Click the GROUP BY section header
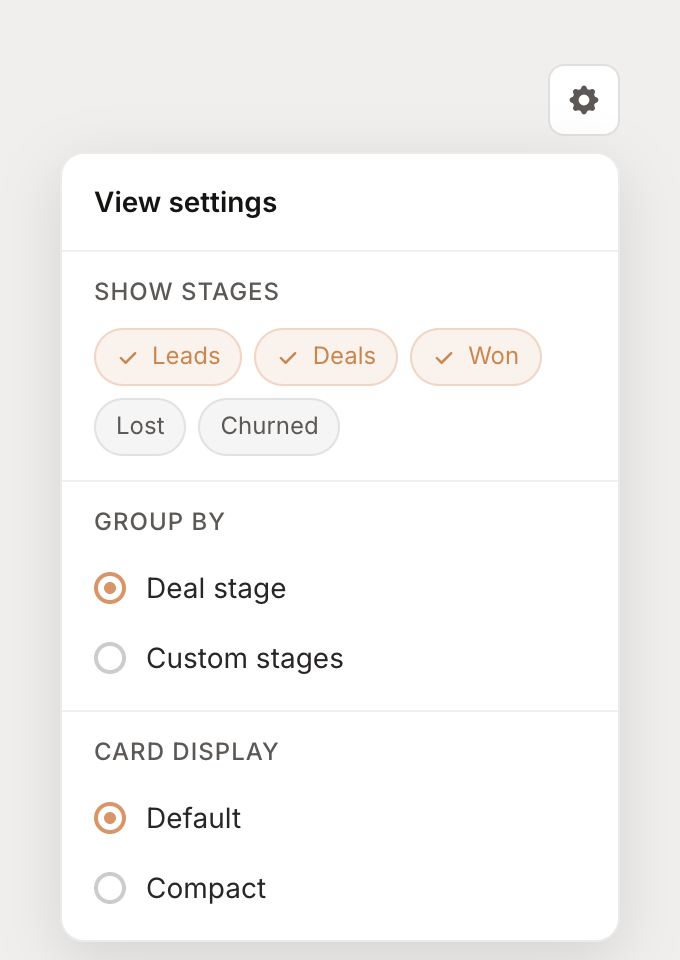 160,521
